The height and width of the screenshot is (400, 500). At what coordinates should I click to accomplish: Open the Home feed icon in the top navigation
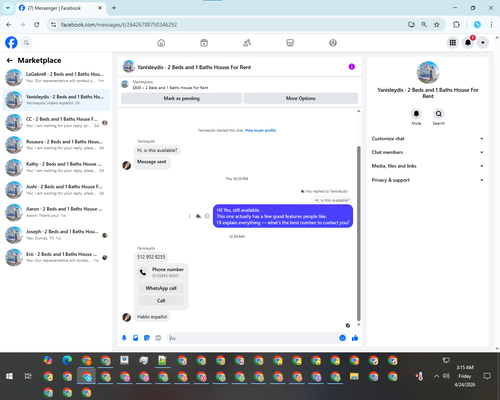(161, 43)
